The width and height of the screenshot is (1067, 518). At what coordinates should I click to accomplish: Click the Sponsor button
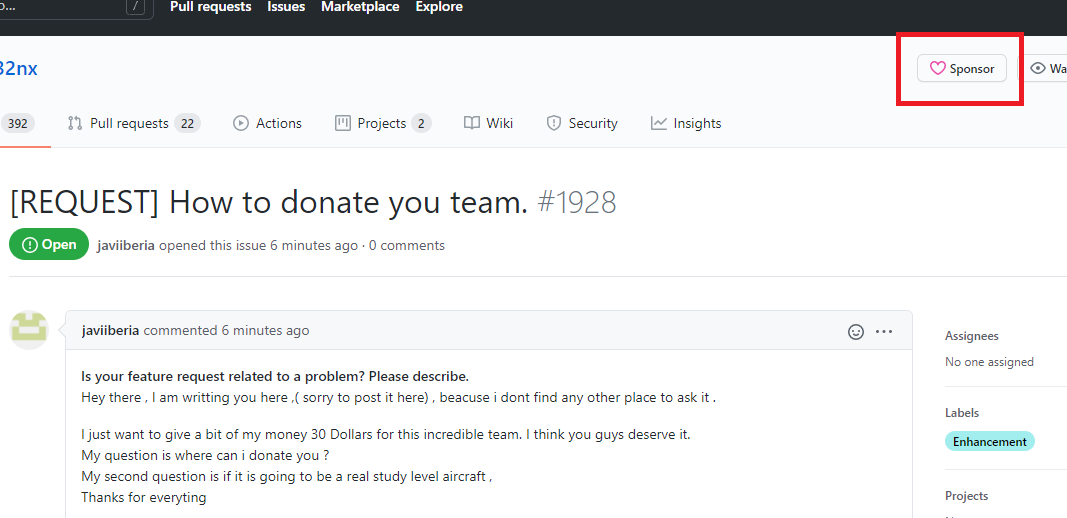(962, 69)
